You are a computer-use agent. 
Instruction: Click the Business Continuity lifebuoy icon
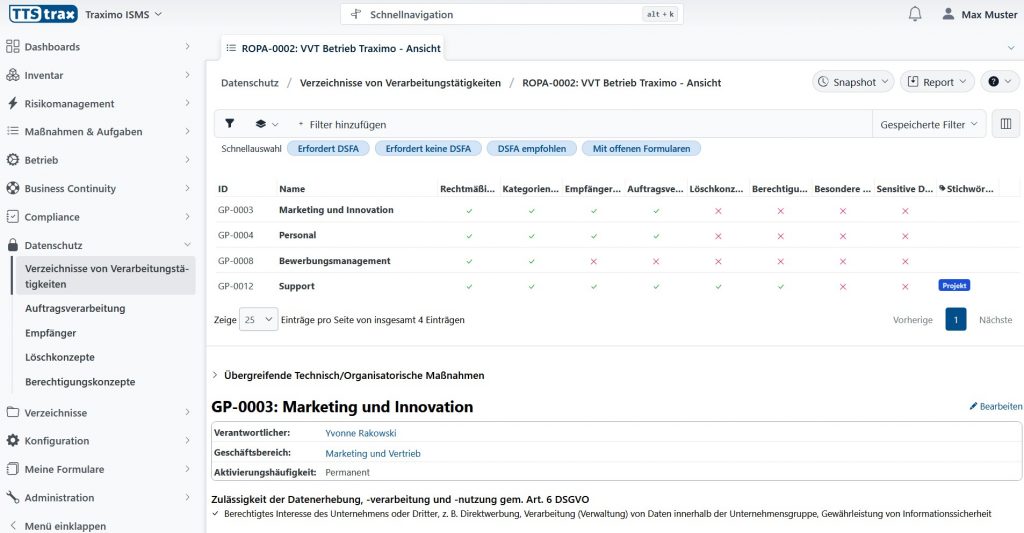(x=12, y=188)
